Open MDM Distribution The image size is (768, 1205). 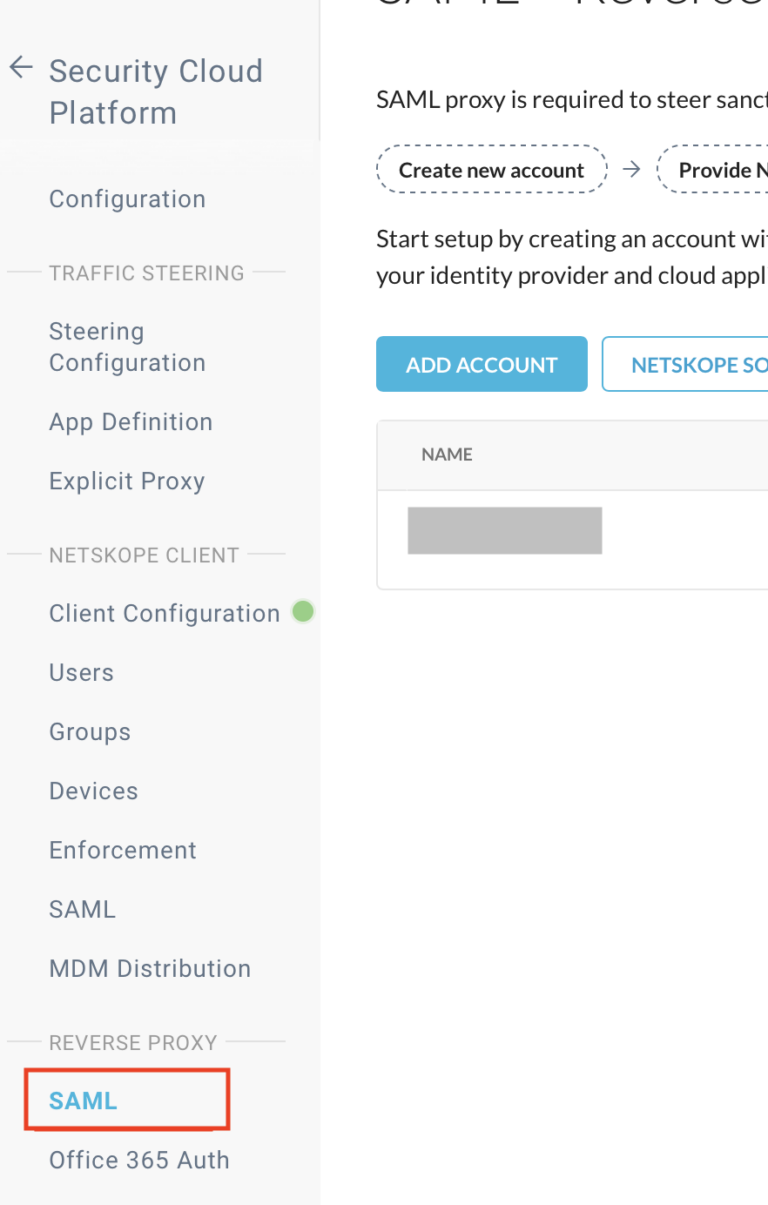[x=150, y=968]
